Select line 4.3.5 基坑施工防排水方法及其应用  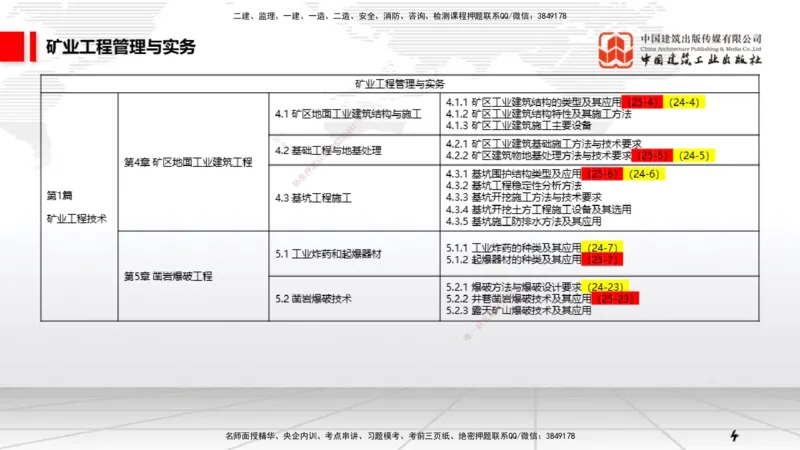[523, 221]
